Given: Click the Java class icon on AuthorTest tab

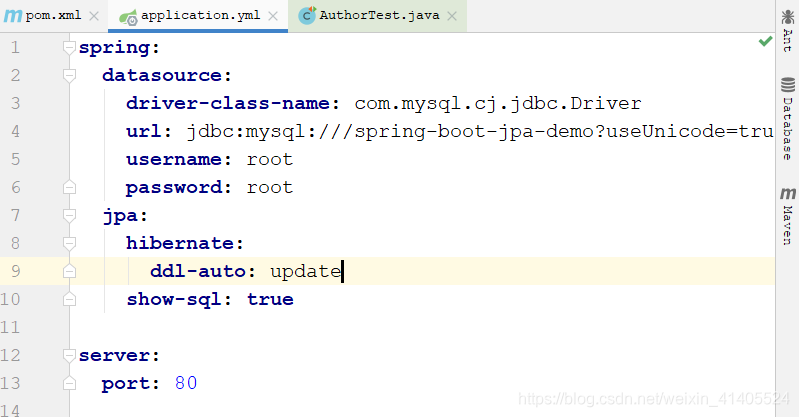Looking at the screenshot, I should coord(307,15).
